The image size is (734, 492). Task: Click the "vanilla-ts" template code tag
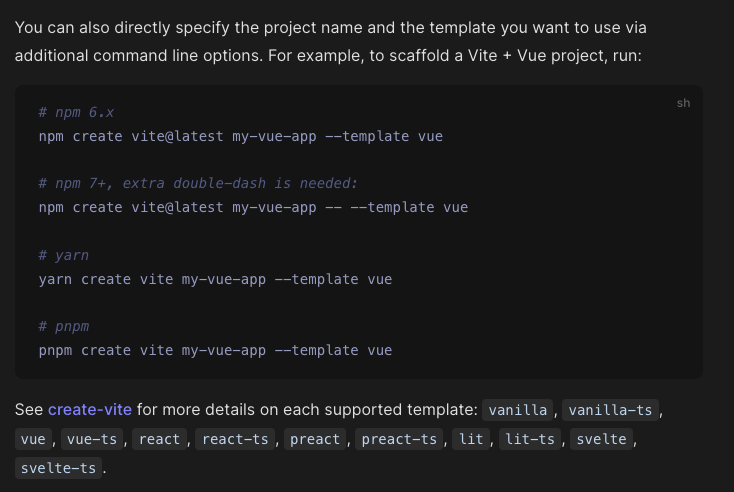click(610, 410)
